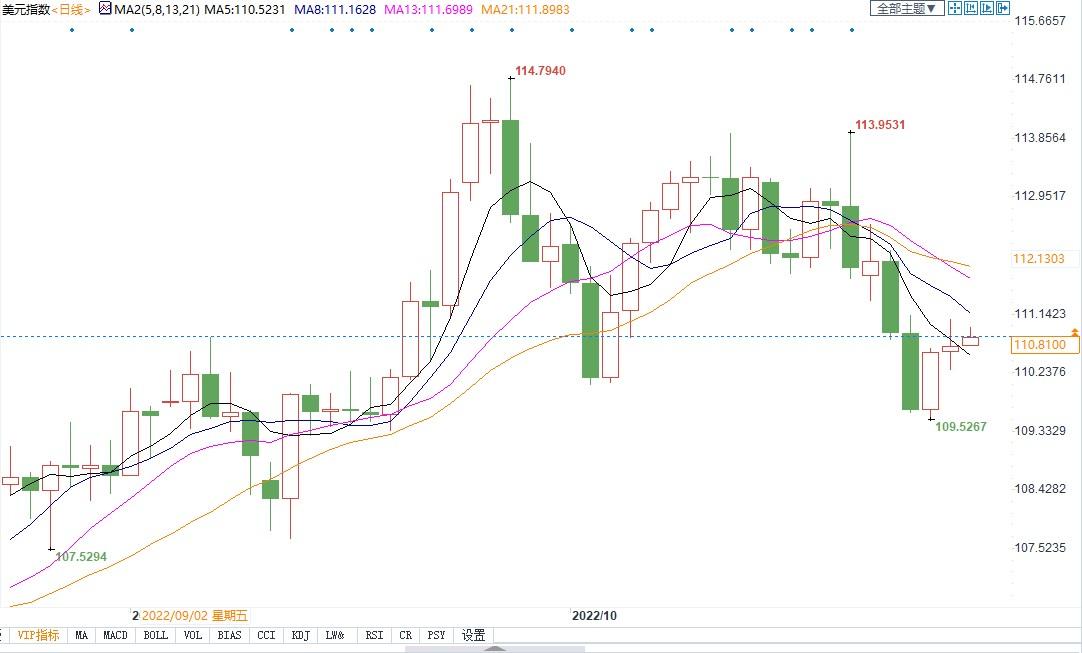The width and height of the screenshot is (1082, 653).
Task: Show the VOL indicator tab
Action: pyautogui.click(x=193, y=635)
